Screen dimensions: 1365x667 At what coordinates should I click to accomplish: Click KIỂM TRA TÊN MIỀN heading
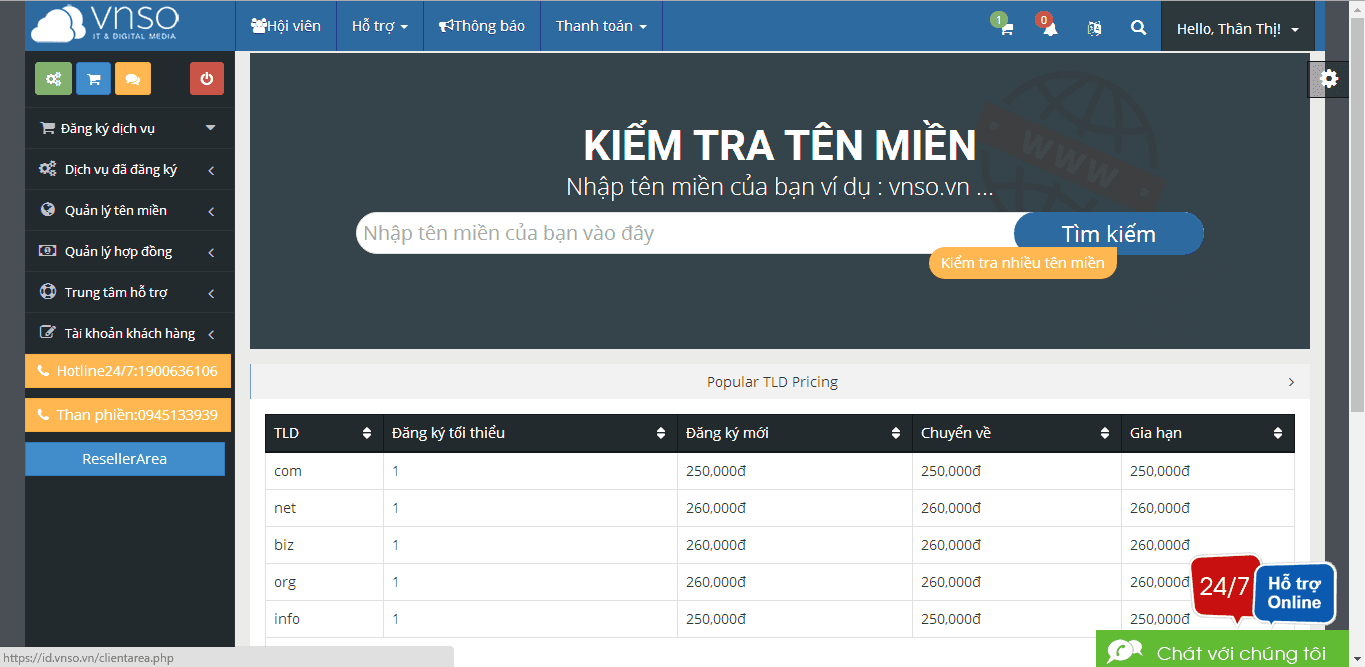pos(780,146)
